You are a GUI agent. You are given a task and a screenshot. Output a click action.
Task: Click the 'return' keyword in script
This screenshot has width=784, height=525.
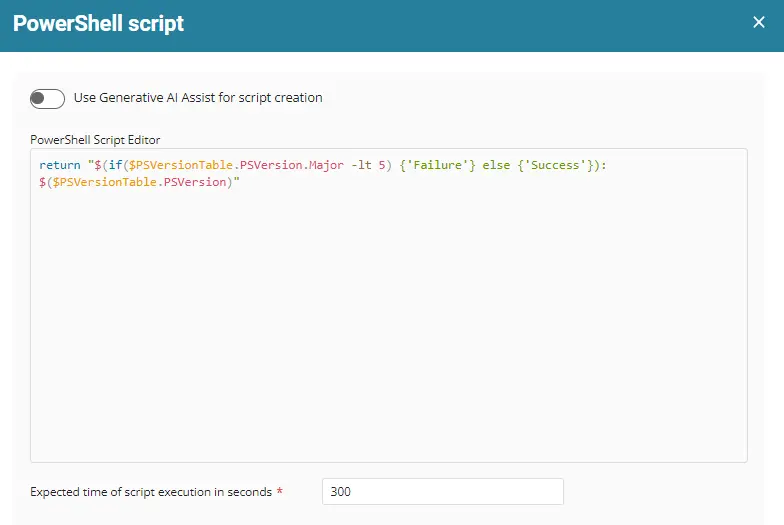point(60,165)
